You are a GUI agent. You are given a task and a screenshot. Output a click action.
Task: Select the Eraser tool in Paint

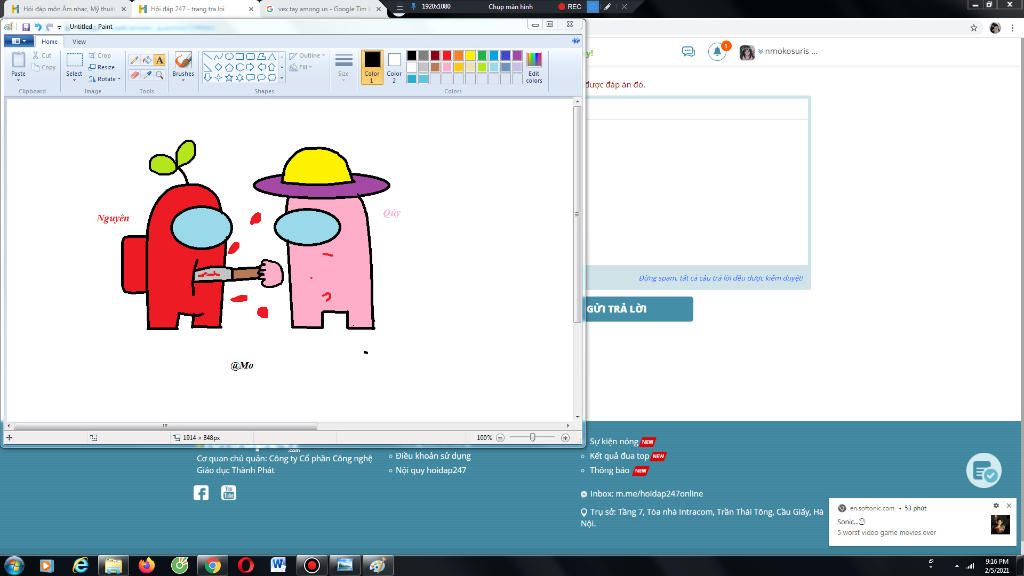coord(135,75)
